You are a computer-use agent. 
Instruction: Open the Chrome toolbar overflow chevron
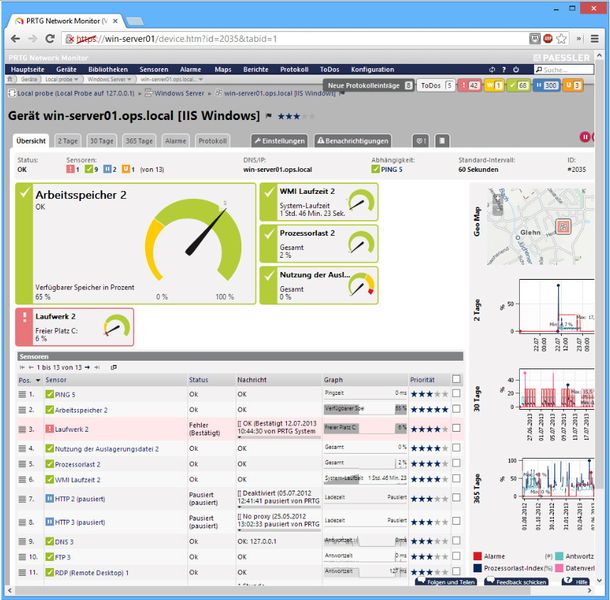(579, 39)
